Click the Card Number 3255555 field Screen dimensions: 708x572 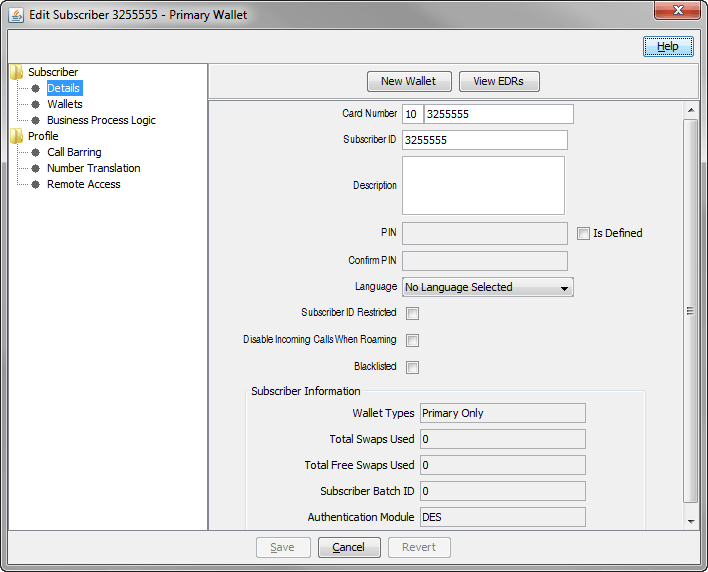click(x=499, y=114)
